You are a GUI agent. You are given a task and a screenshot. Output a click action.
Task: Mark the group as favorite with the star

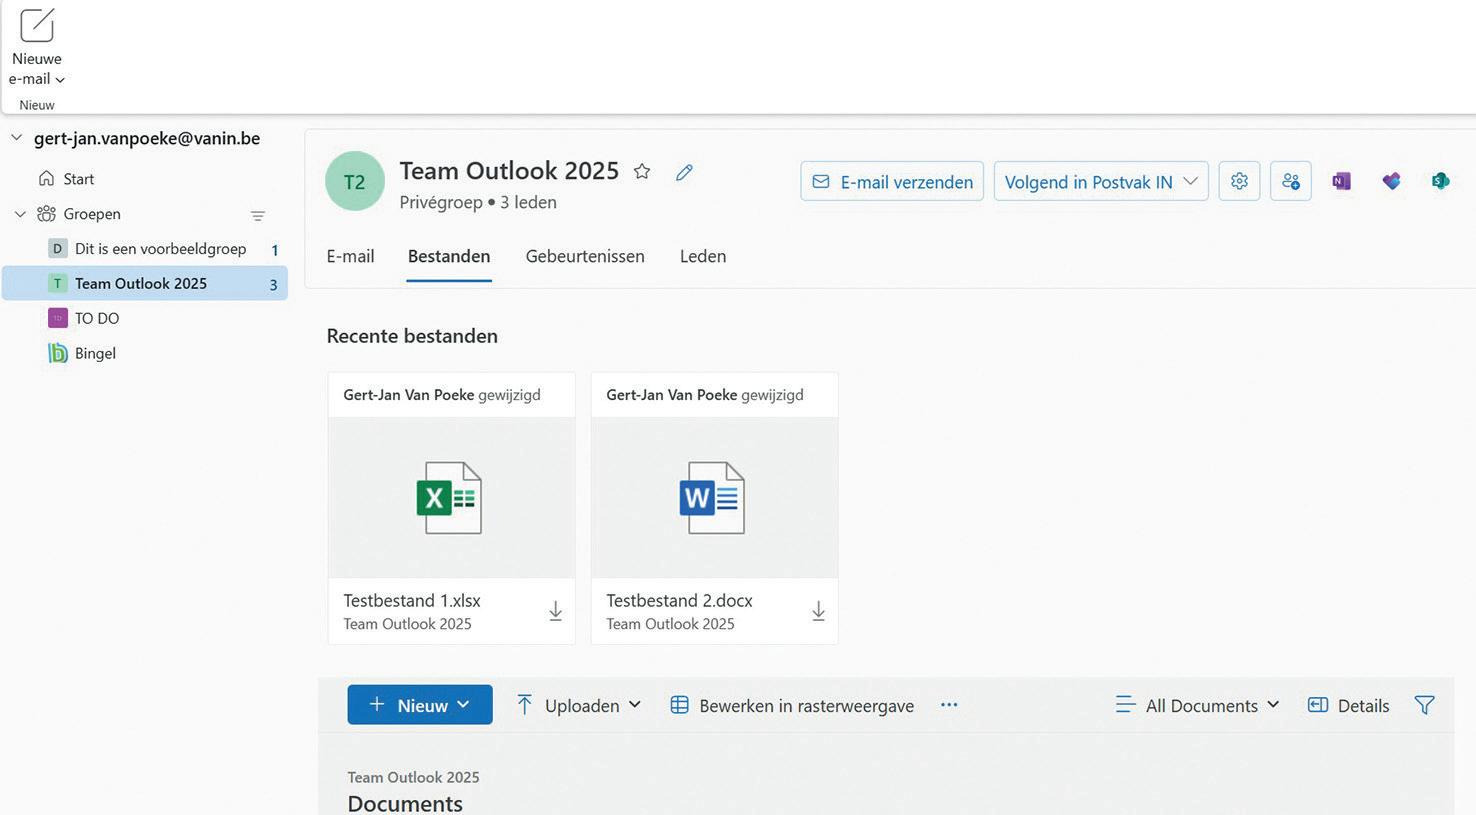click(642, 172)
